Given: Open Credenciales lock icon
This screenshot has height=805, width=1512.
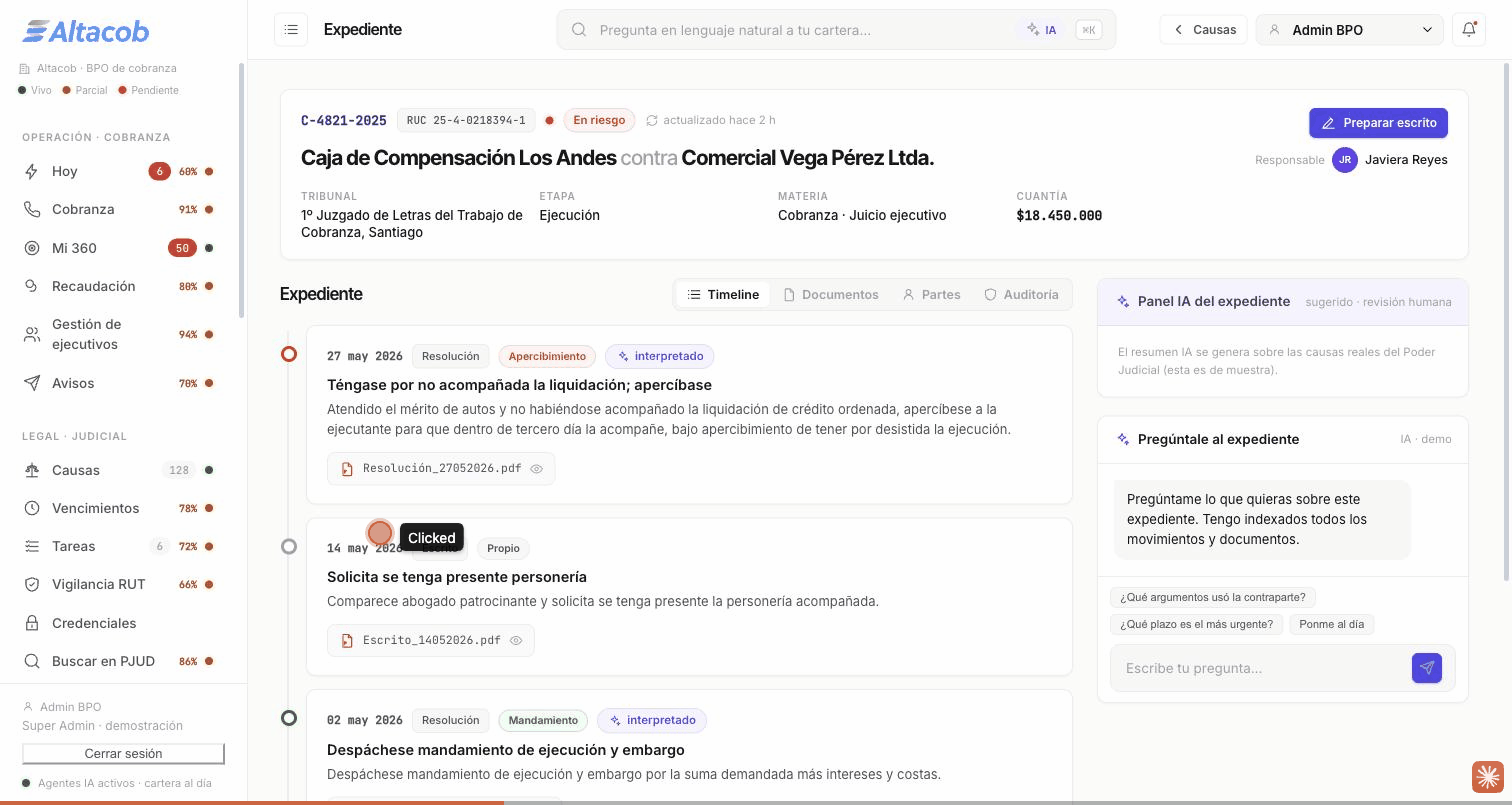Looking at the screenshot, I should pos(32,623).
